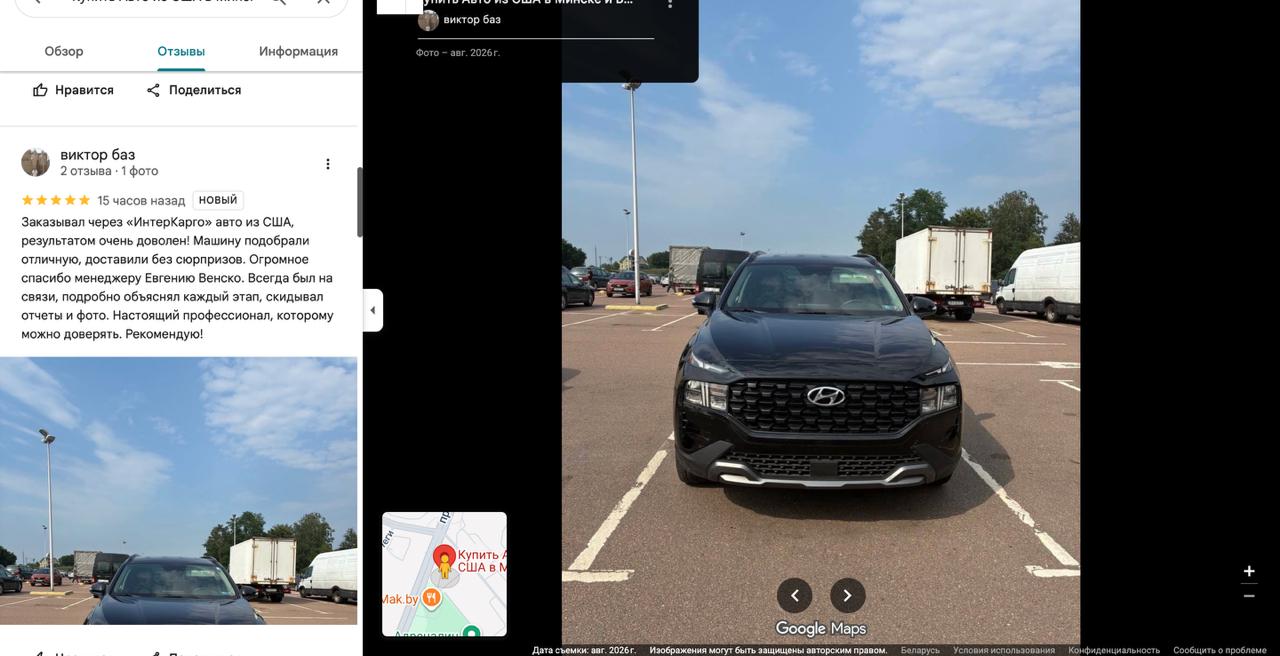
Task: Switch to the Обзор tab
Action: point(64,51)
